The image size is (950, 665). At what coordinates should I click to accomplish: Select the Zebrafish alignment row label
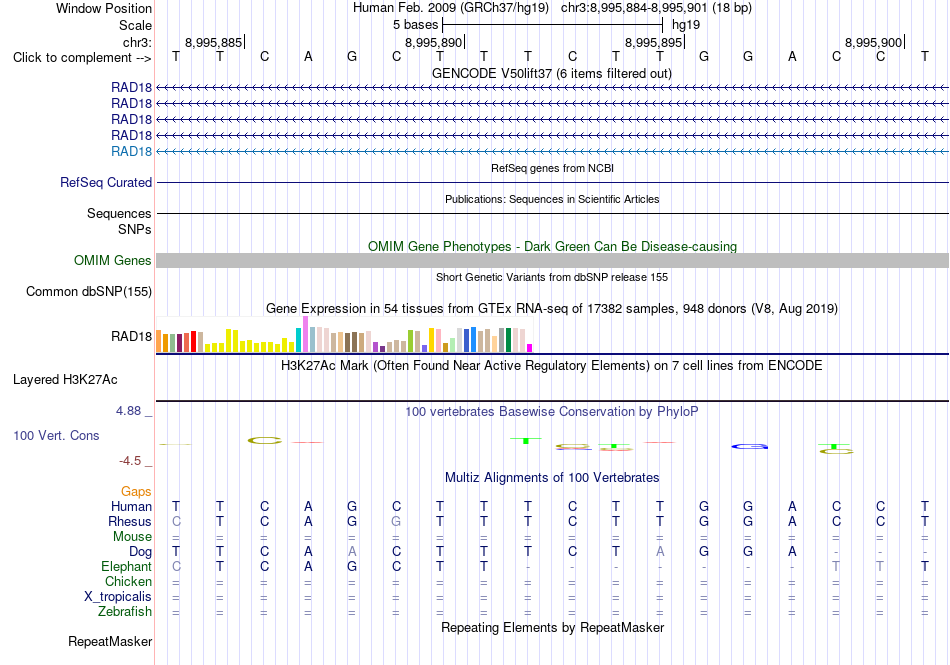click(x=125, y=612)
